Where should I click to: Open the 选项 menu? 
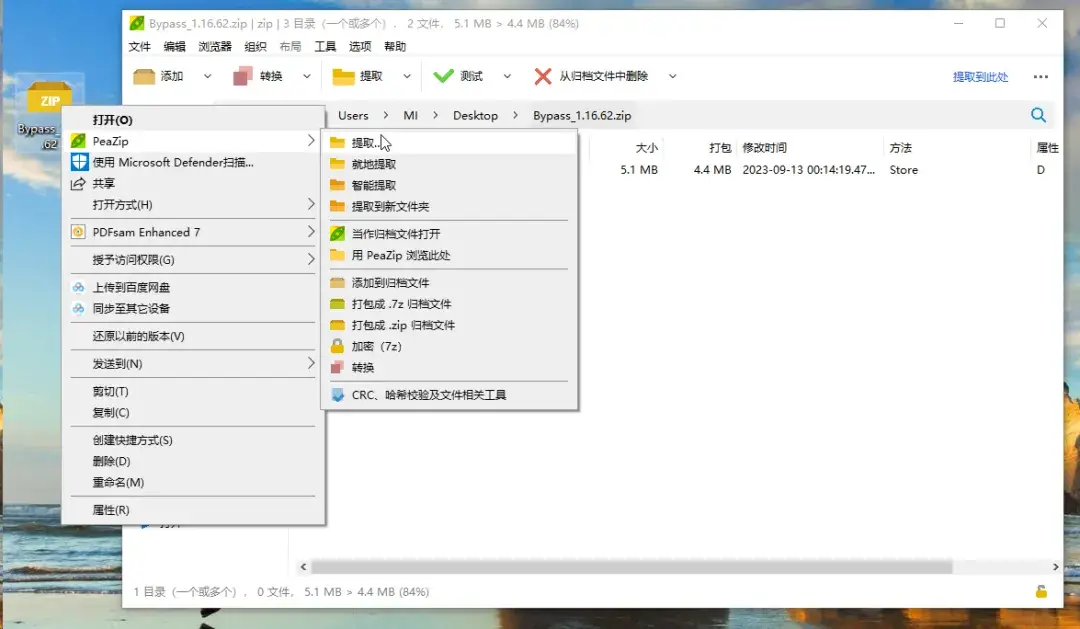(x=360, y=46)
